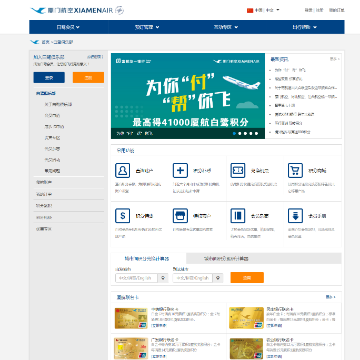360x360 pixels.
Task: Open the more link in the news panel
Action: pos(334,59)
